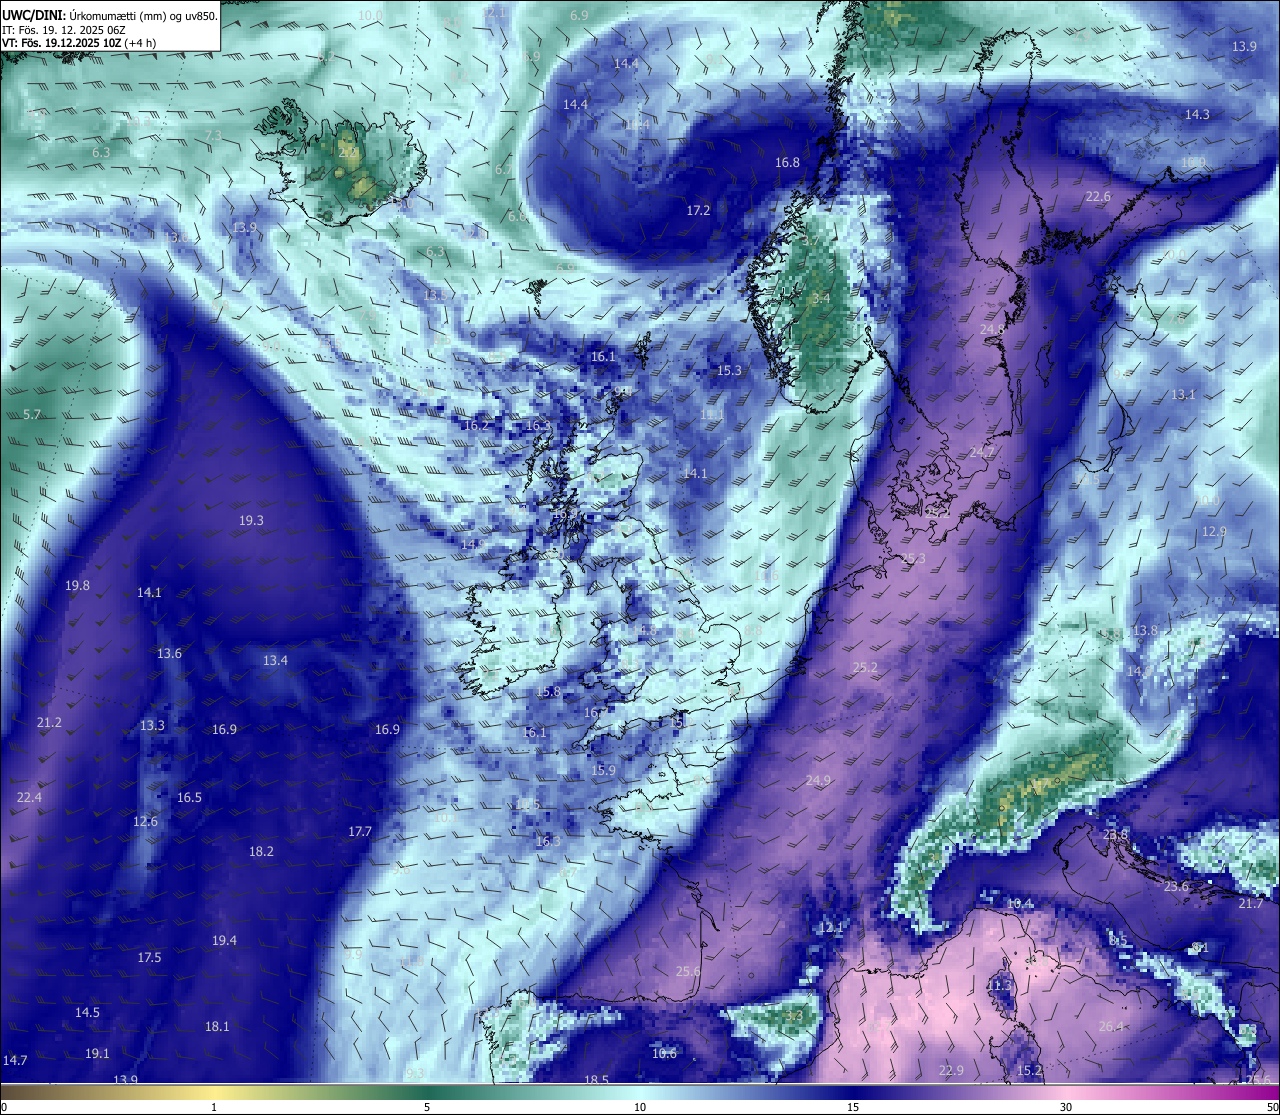Click the 13.1 value on the map
Image resolution: width=1280 pixels, height=1115 pixels.
pos(1183,394)
